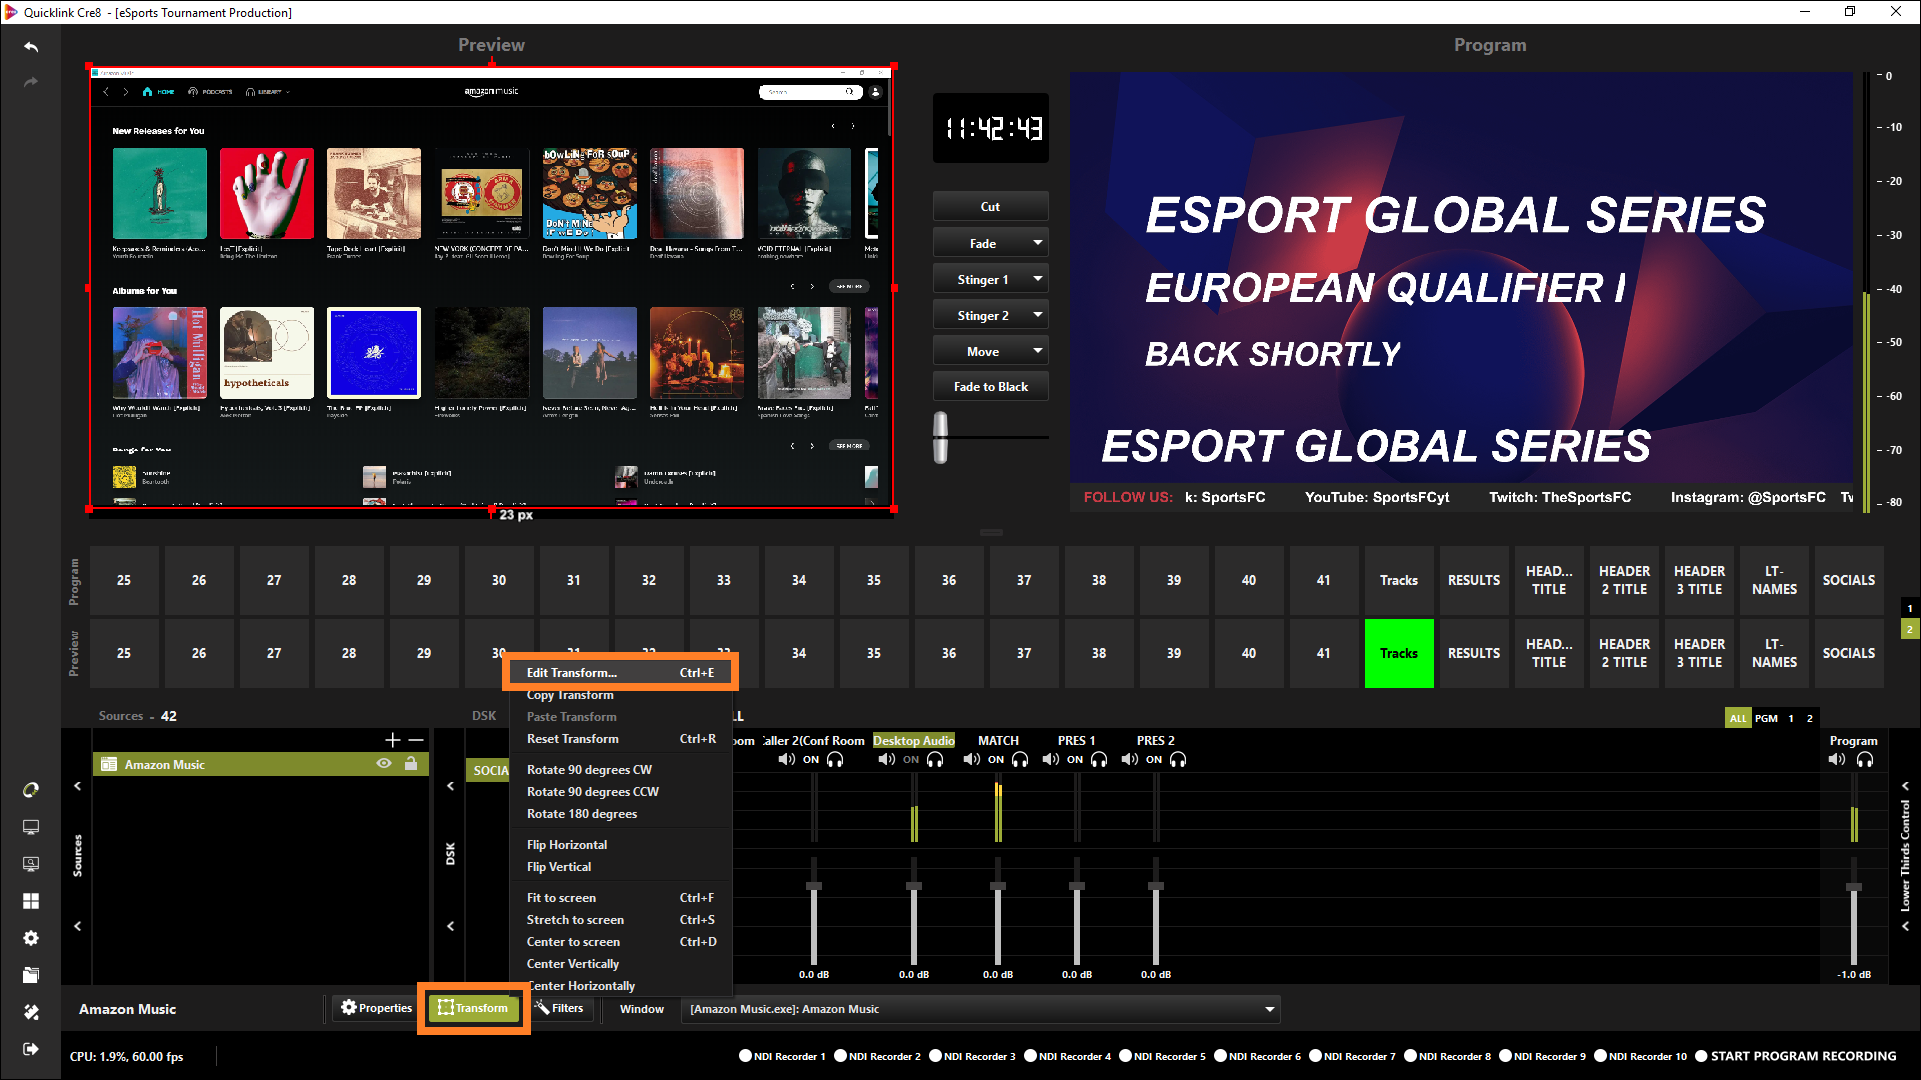Open source Properties button
The width and height of the screenshot is (1921, 1080).
pyautogui.click(x=376, y=1008)
